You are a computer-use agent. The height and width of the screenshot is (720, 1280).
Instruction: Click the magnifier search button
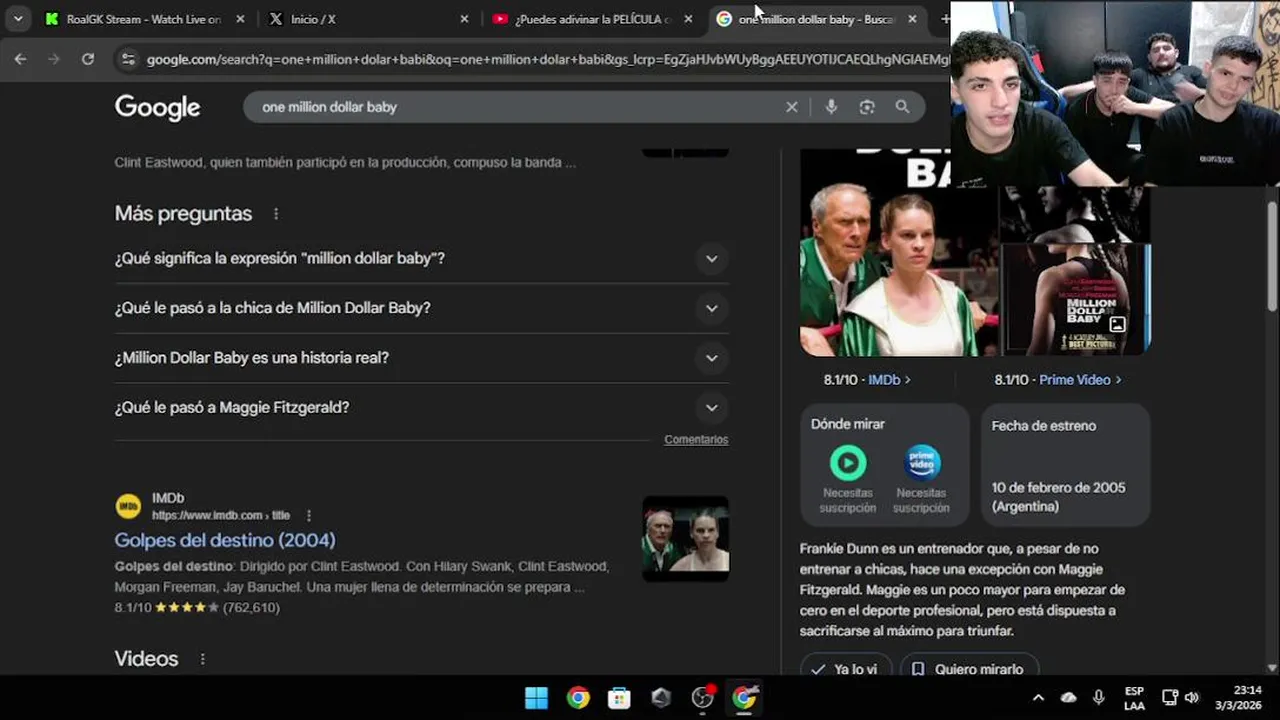click(902, 107)
